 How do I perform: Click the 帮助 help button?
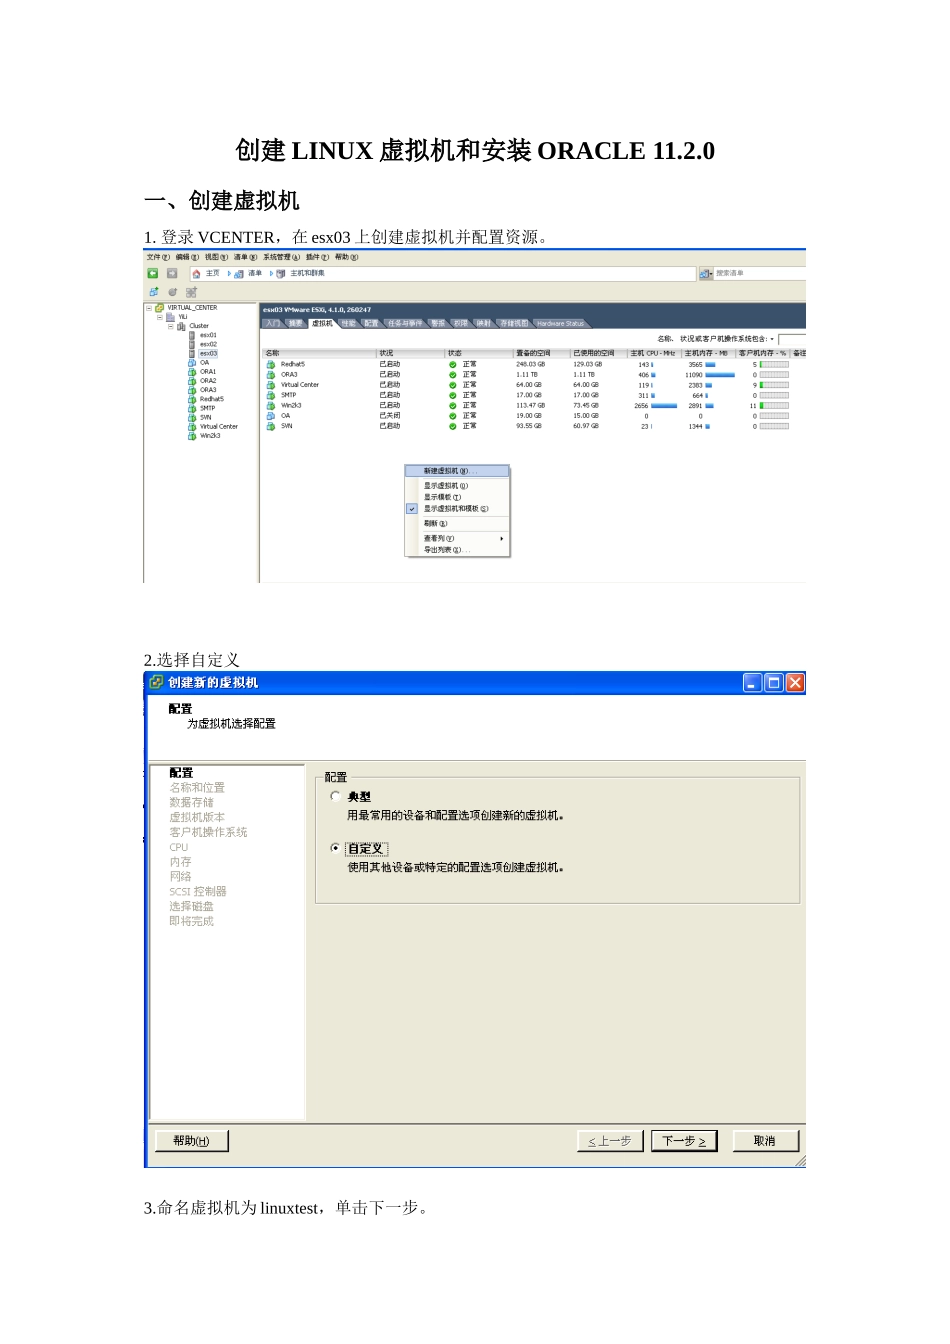point(191,1141)
